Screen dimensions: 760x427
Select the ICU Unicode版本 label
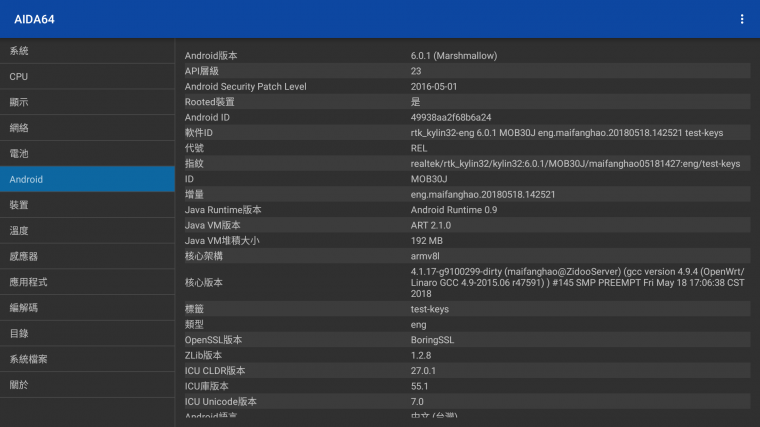[221, 402]
